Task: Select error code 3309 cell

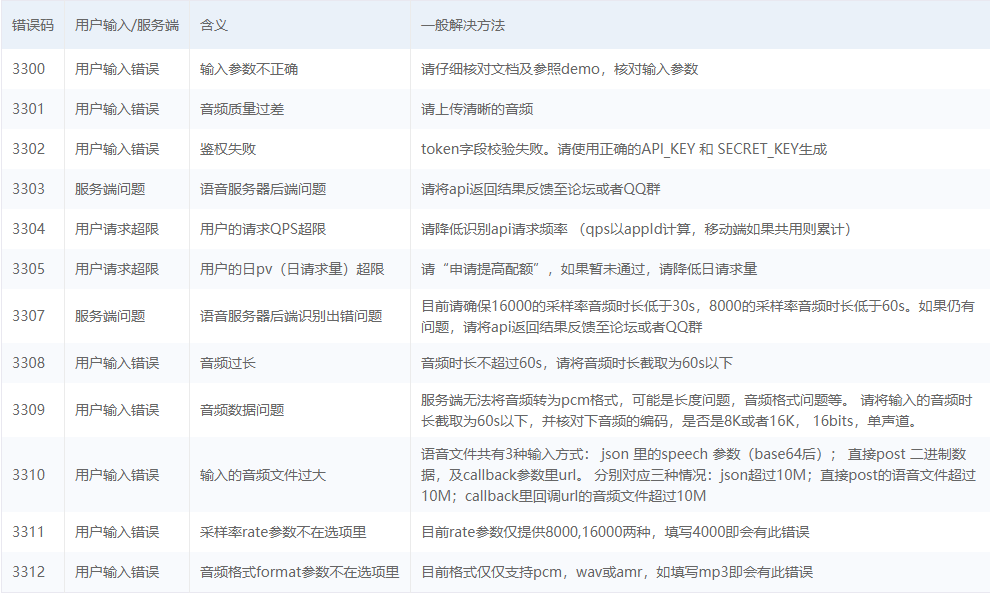Action: 28,410
